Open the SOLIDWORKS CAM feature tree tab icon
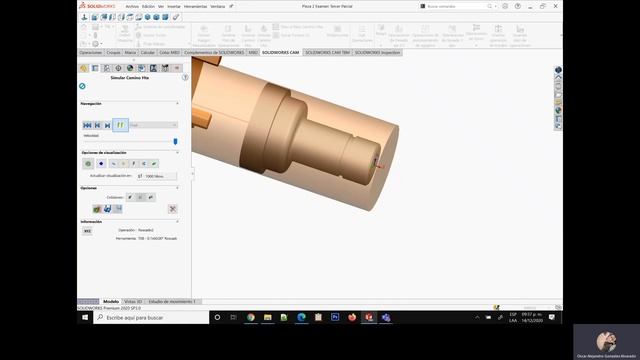 (142, 68)
